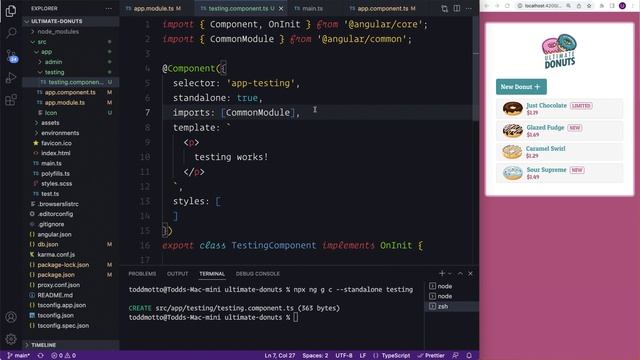Reload the browser page
640x360 pixels.
[507, 6]
